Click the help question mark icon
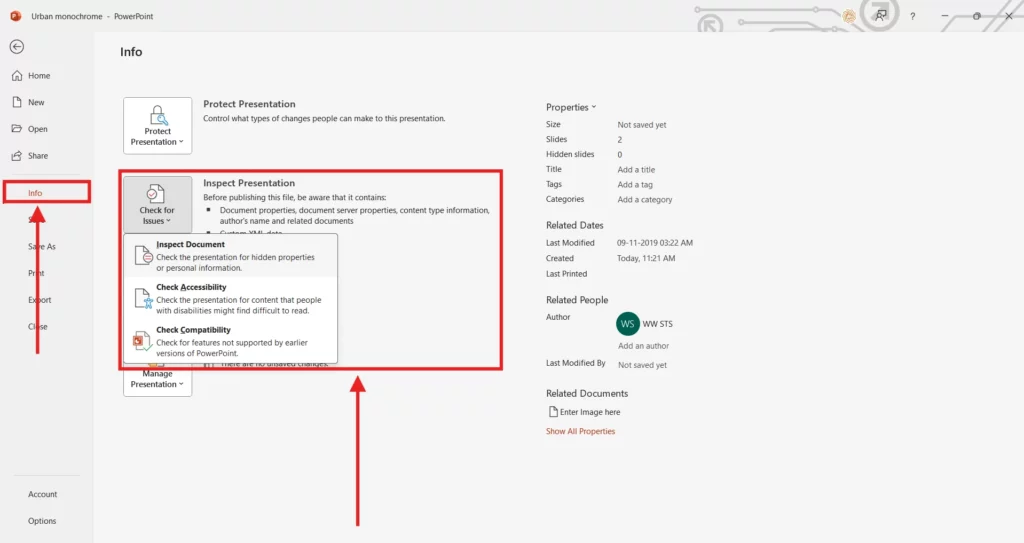1024x543 pixels. tap(912, 17)
